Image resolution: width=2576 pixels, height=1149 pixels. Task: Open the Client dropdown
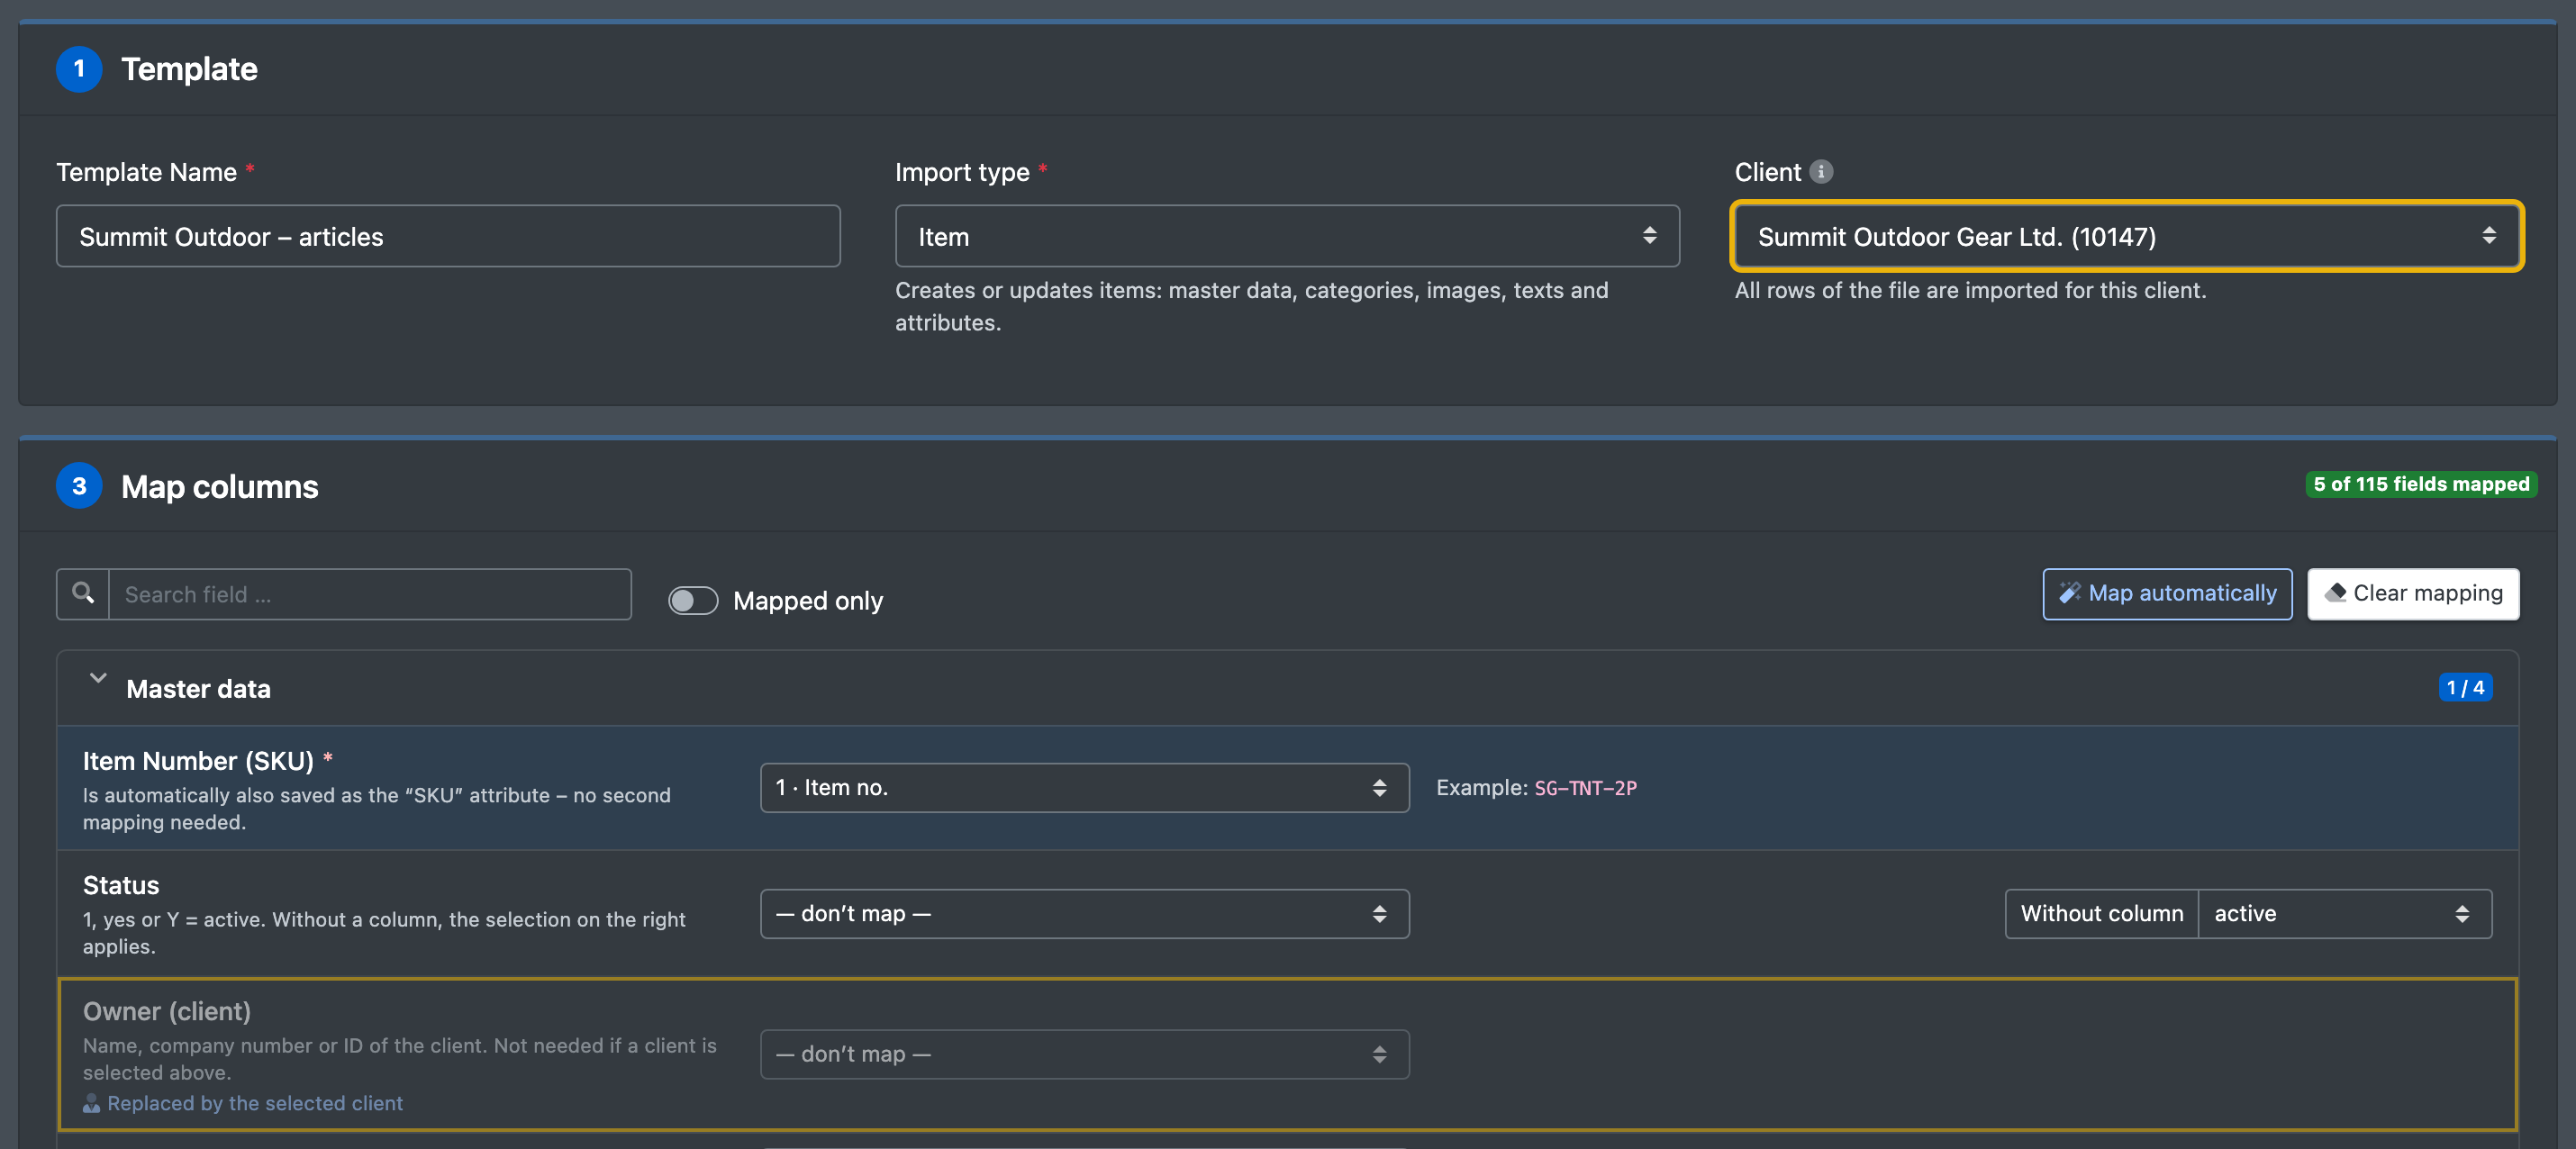pos(2126,236)
